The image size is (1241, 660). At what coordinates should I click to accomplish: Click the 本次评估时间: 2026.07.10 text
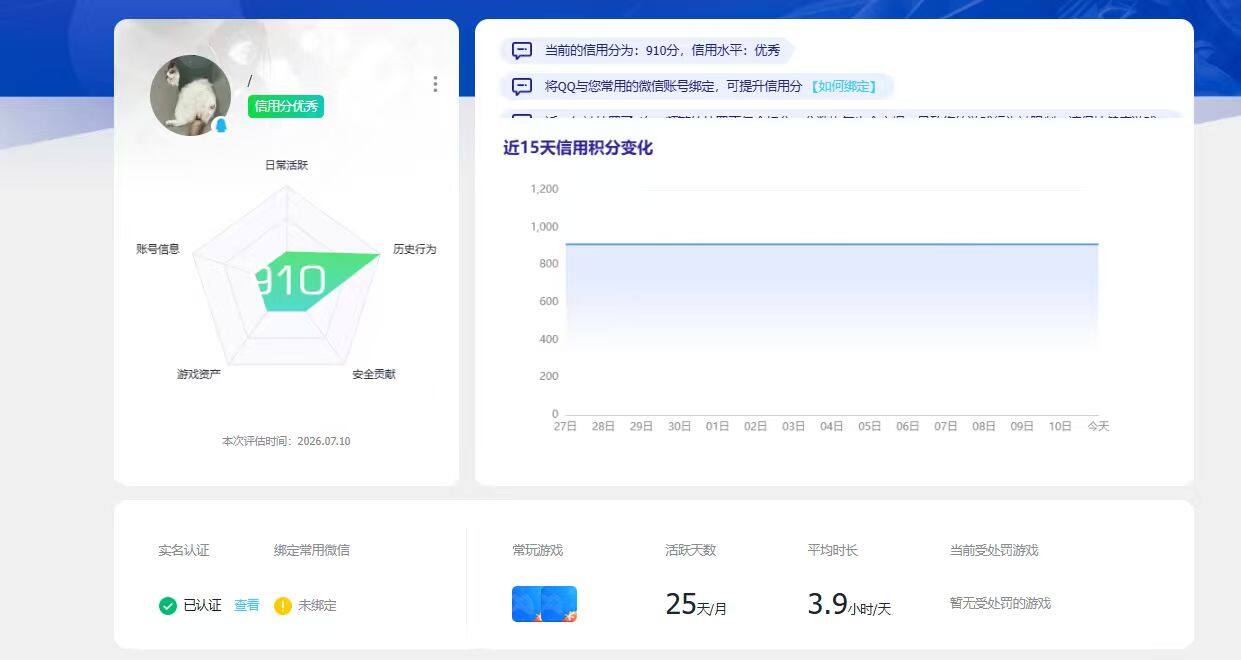pos(286,441)
